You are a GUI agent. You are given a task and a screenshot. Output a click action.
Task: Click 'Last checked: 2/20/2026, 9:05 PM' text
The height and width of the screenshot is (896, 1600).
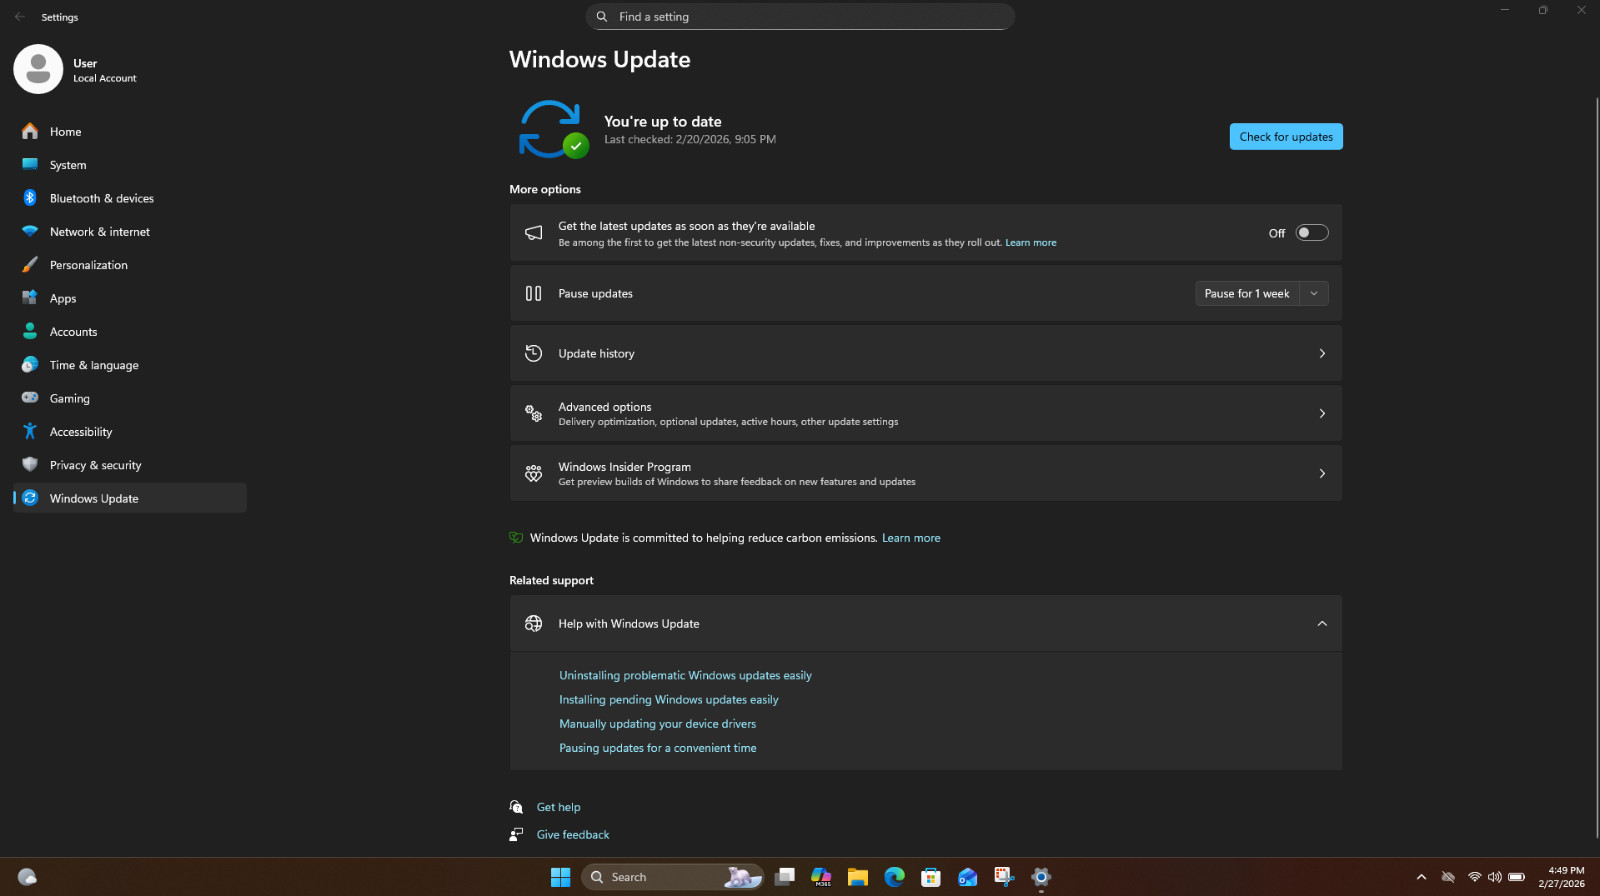[690, 140]
